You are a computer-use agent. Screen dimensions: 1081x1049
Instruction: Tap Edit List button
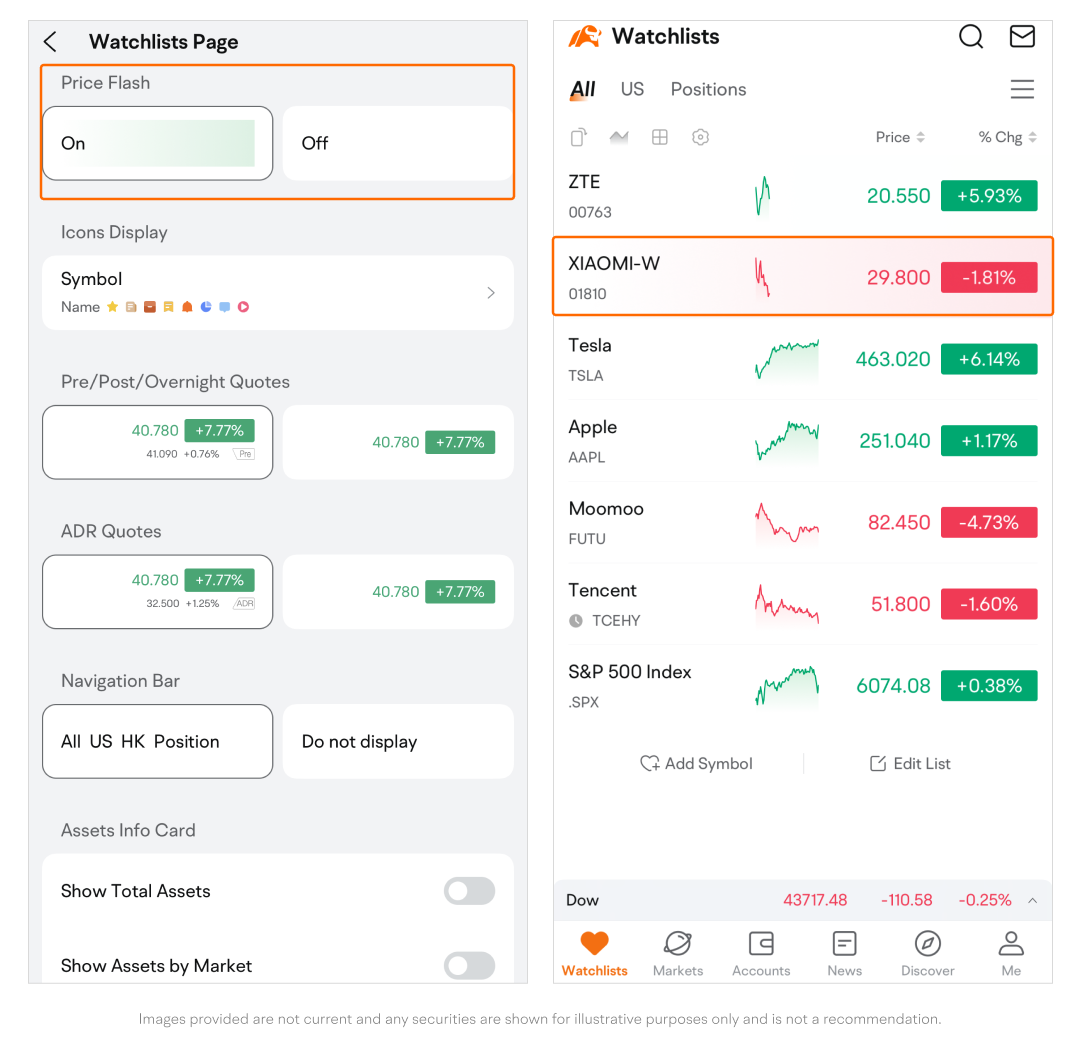910,763
